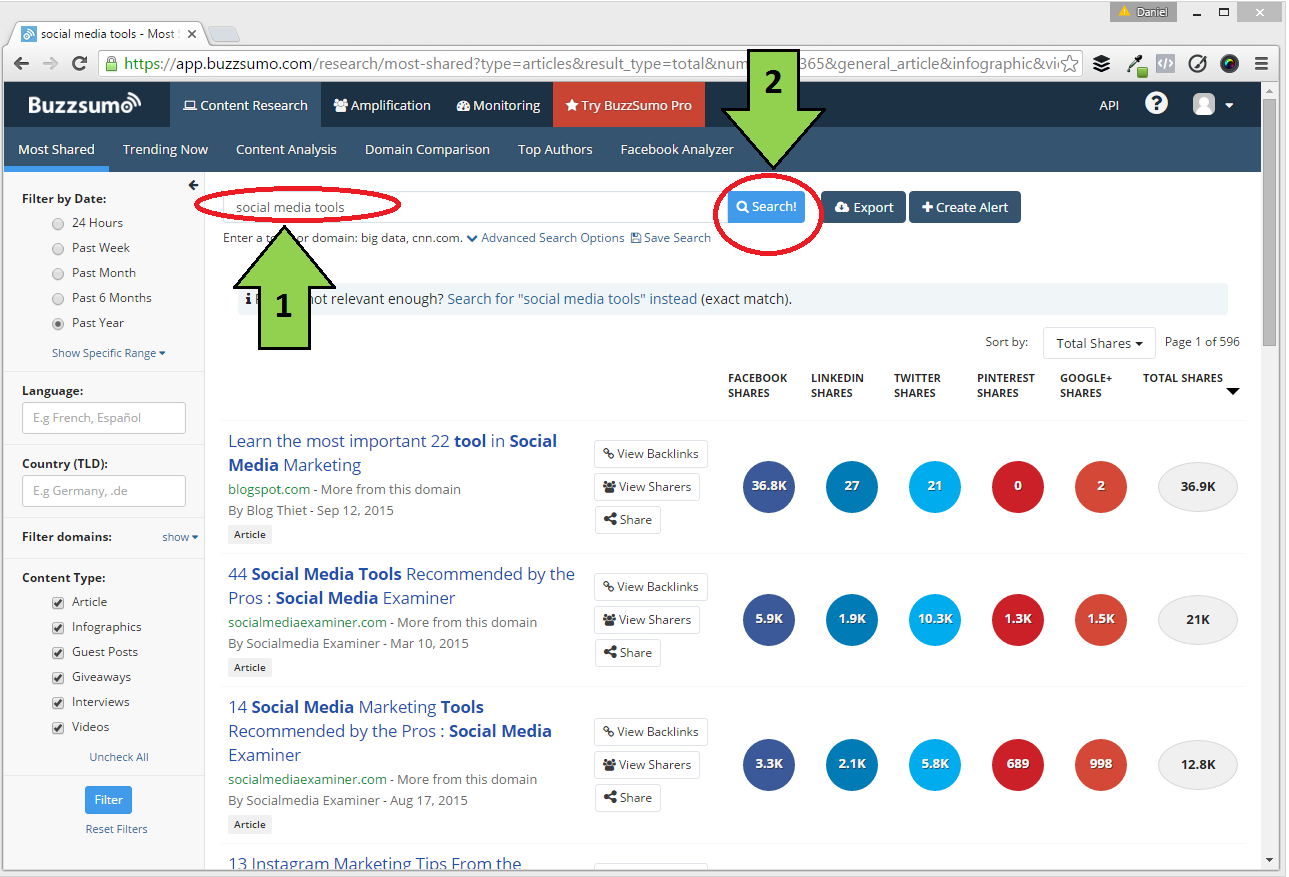Select the 24 Hours date filter

click(58, 223)
